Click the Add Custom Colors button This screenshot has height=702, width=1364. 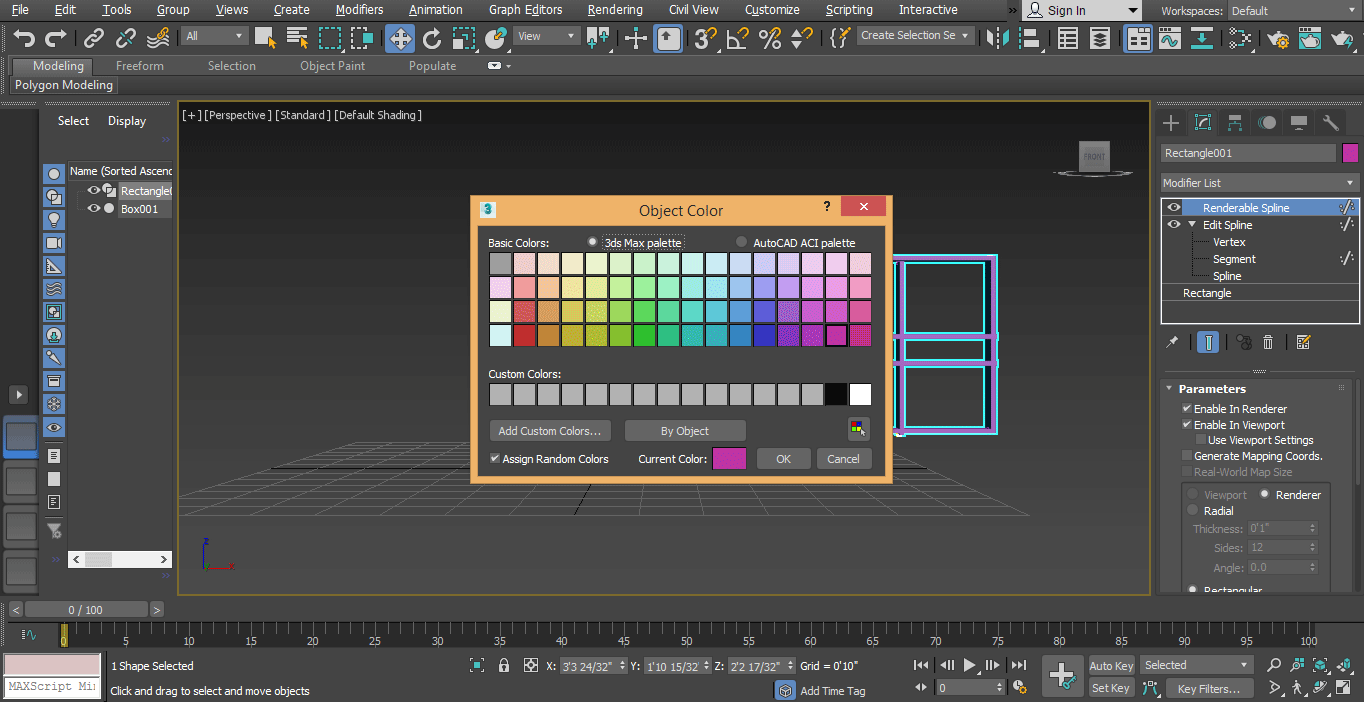pyautogui.click(x=550, y=430)
